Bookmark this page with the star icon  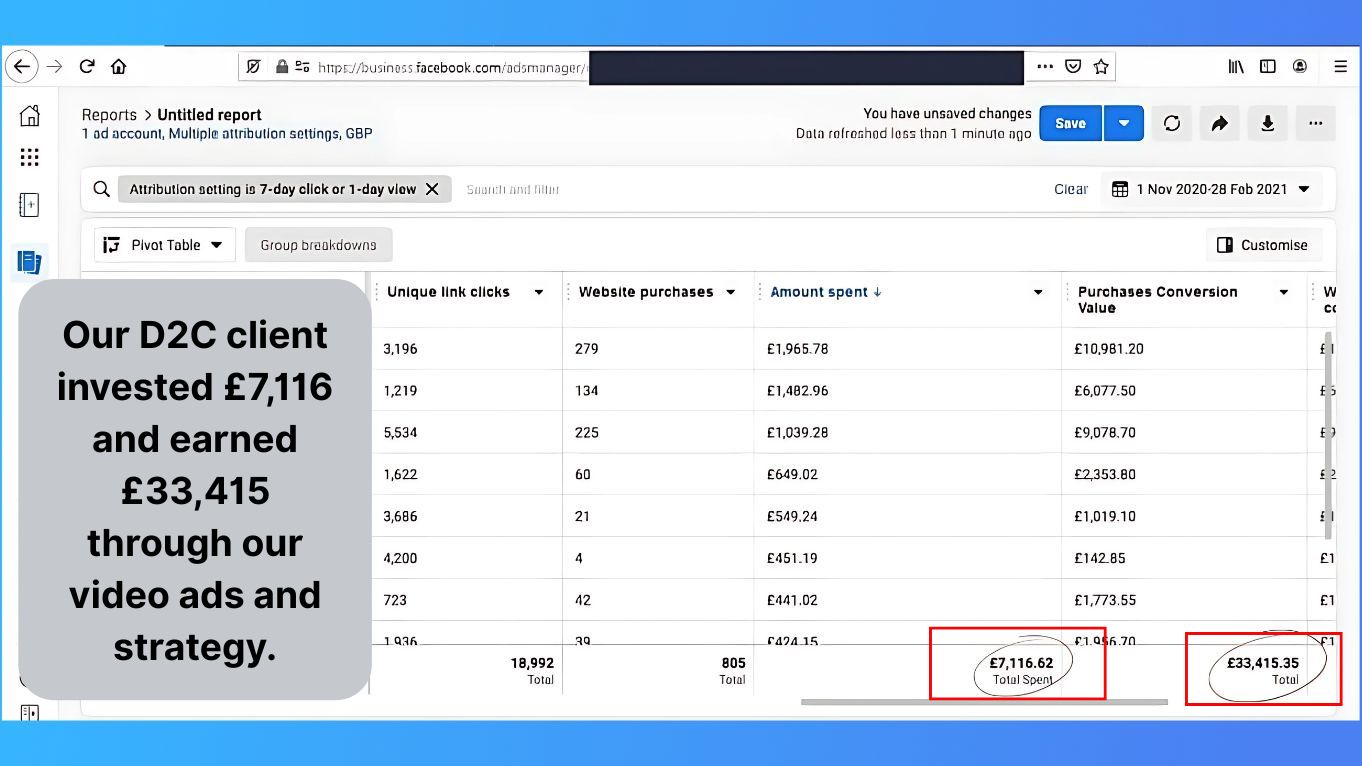click(x=1101, y=67)
